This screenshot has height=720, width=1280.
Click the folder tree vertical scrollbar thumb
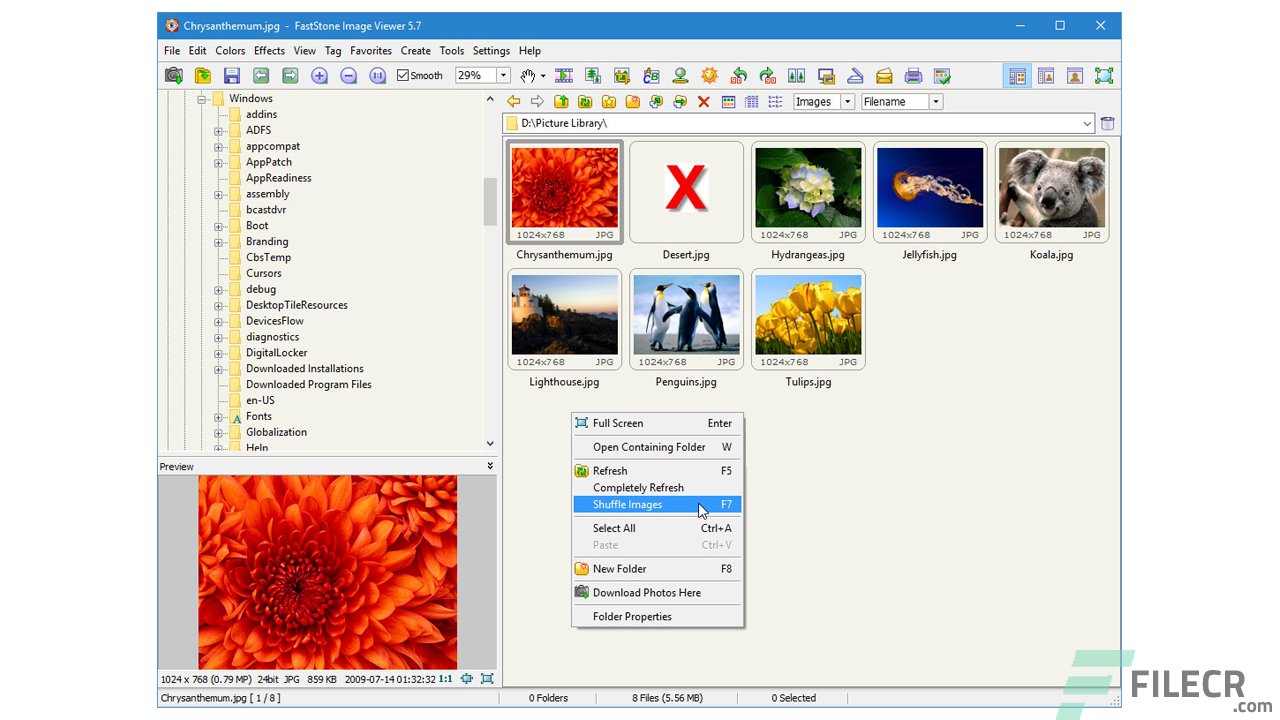tap(490, 202)
